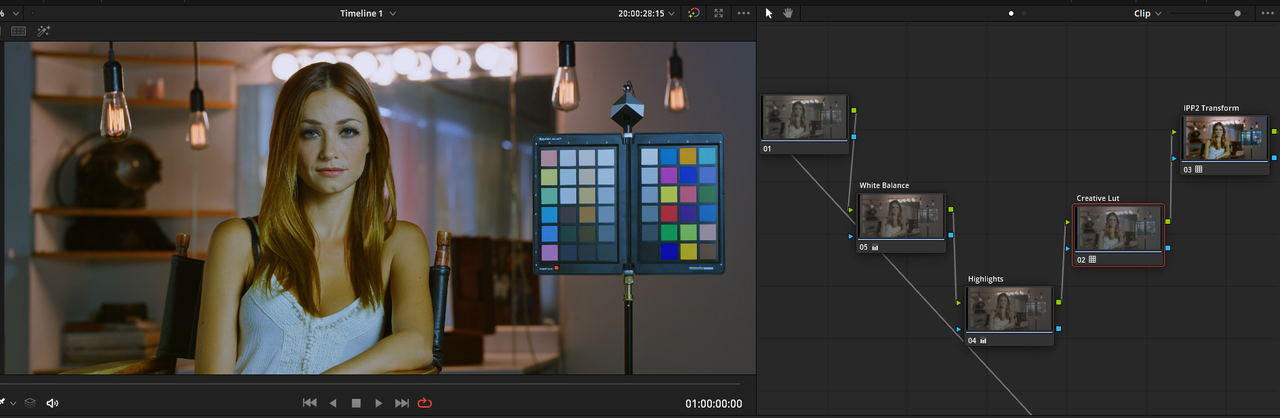Stop playback
This screenshot has width=1280, height=418.
point(355,403)
